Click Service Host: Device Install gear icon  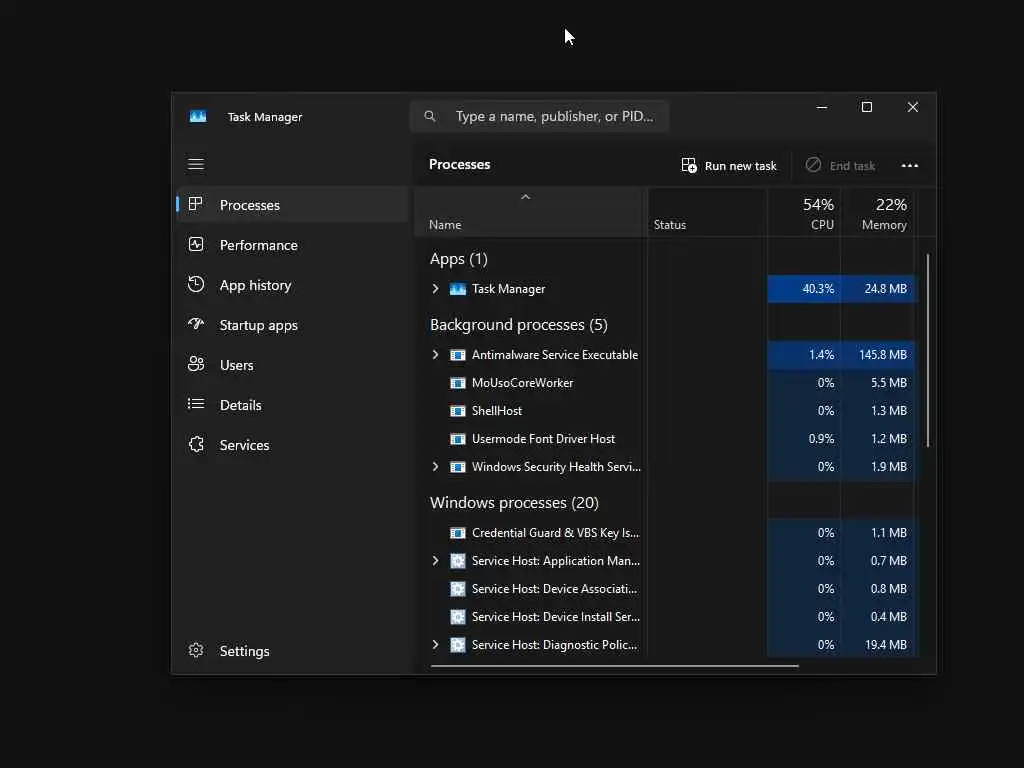point(458,616)
